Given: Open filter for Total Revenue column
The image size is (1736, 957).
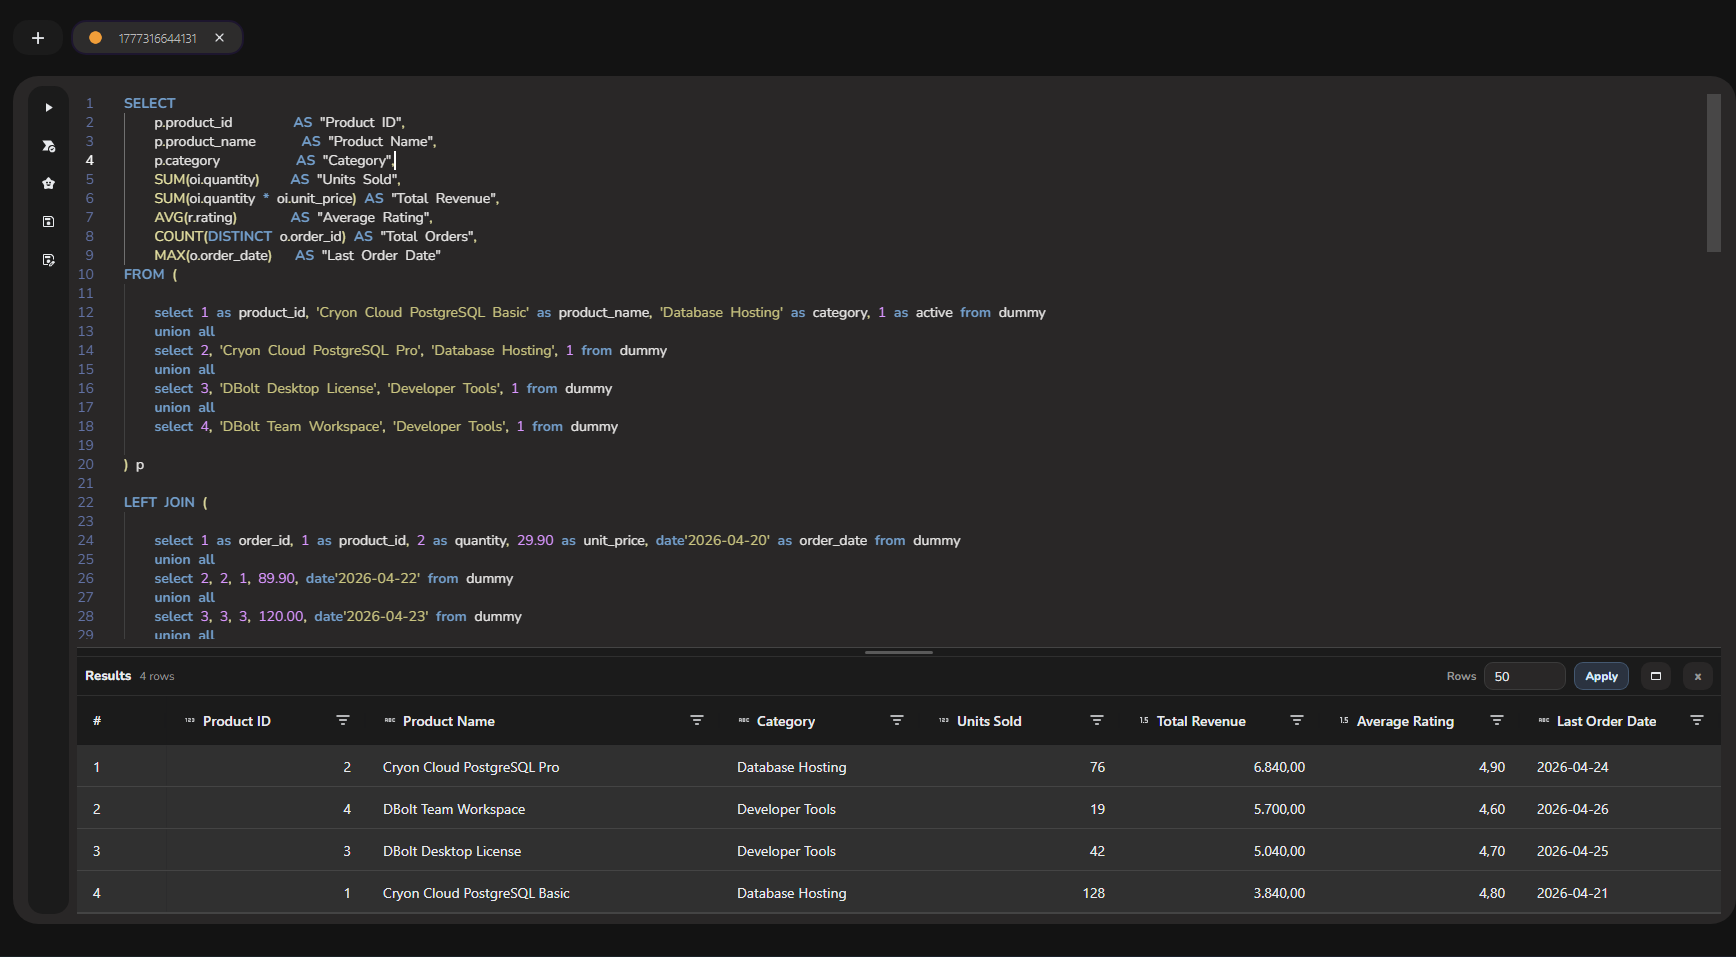Looking at the screenshot, I should (x=1297, y=721).
